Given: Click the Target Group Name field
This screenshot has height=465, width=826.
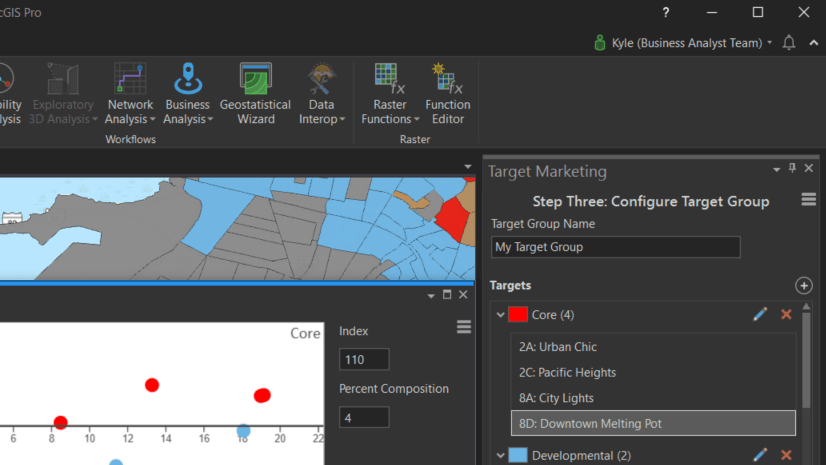Looking at the screenshot, I should [615, 247].
